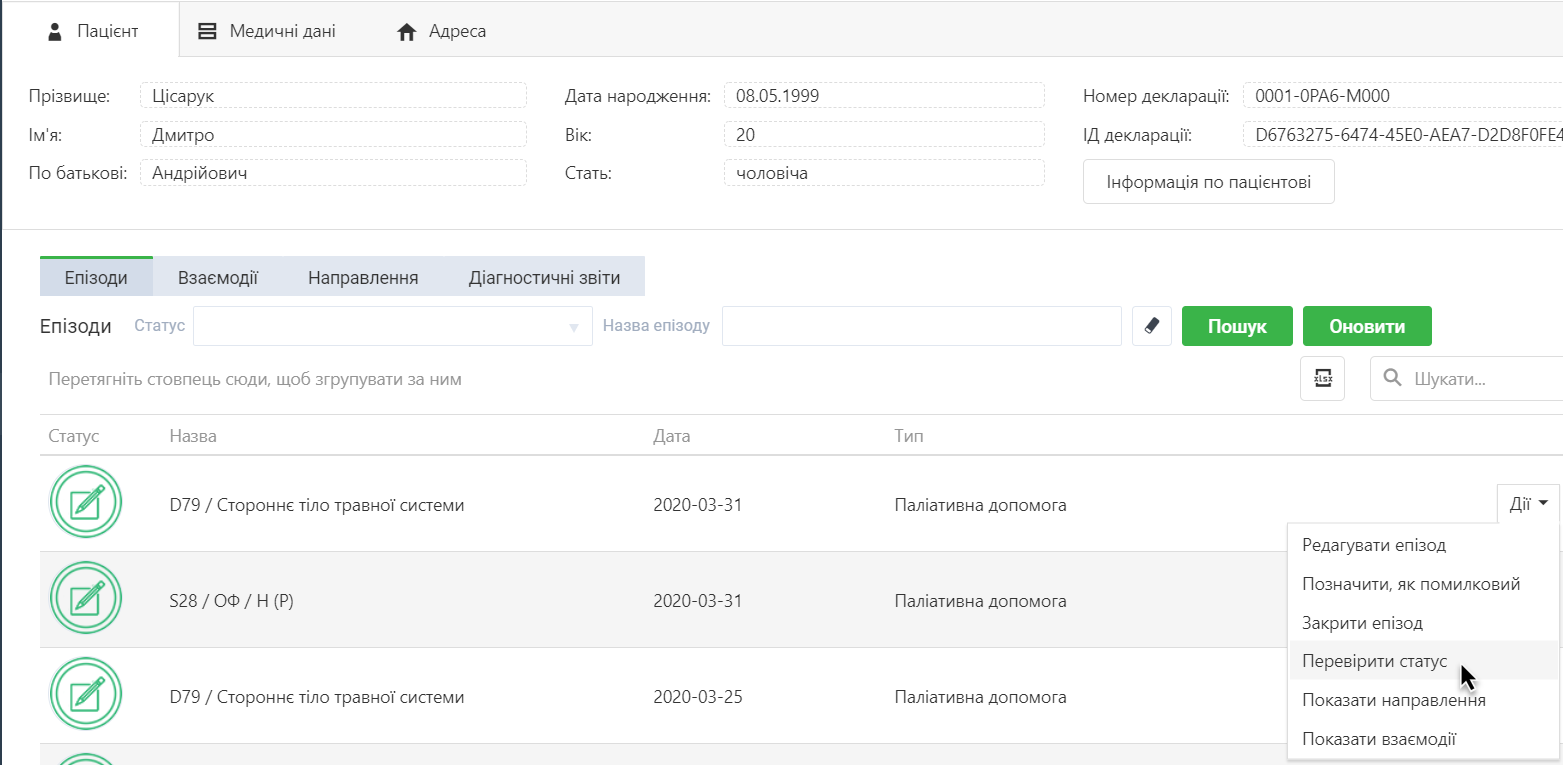Click the Стать field showing чоловіча
The height and width of the screenshot is (765, 1563).
pos(884,173)
